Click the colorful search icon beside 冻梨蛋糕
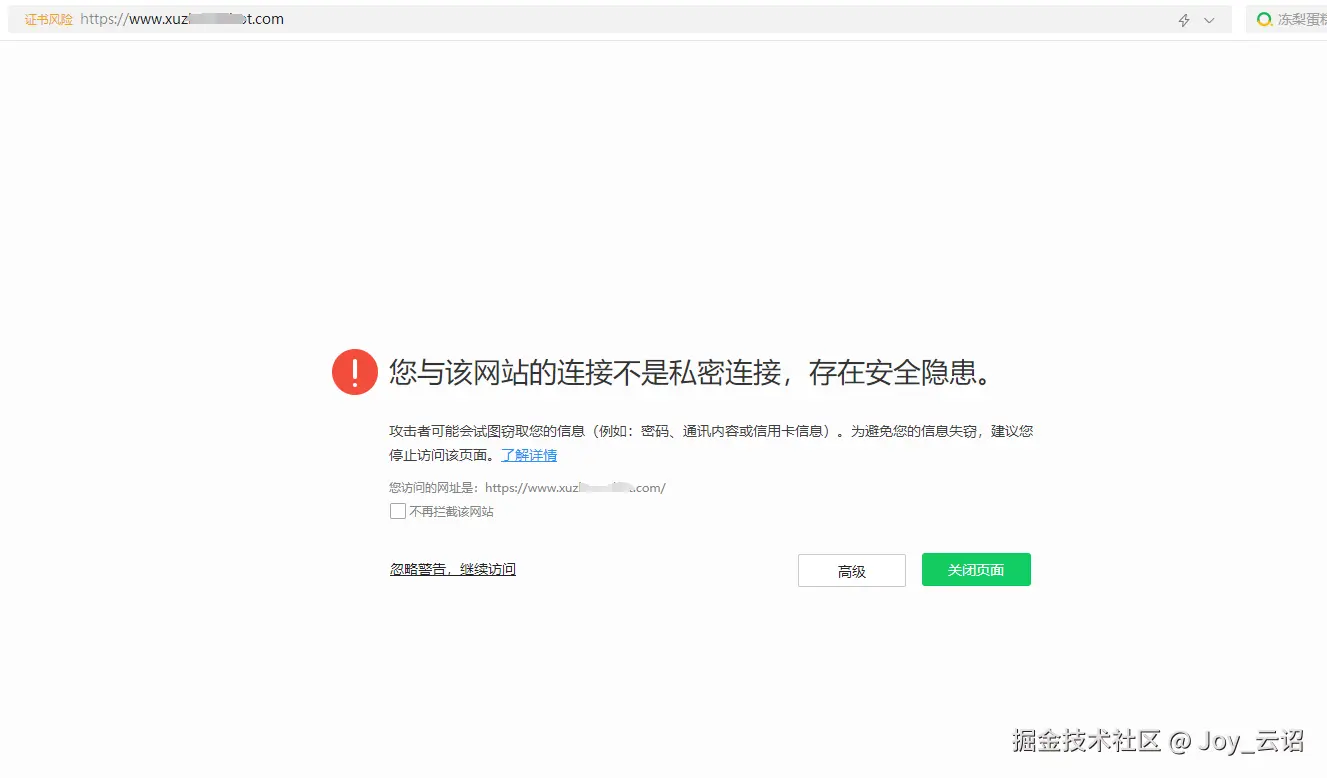The image size is (1327, 778). [x=1264, y=19]
